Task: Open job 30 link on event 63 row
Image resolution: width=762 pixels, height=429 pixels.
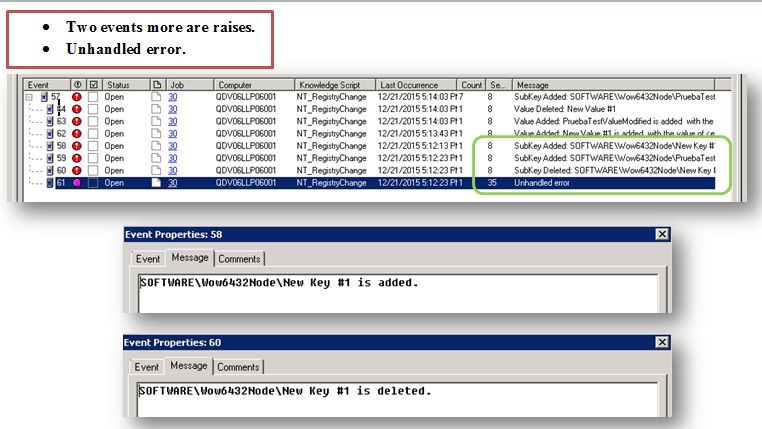Action: click(x=173, y=121)
